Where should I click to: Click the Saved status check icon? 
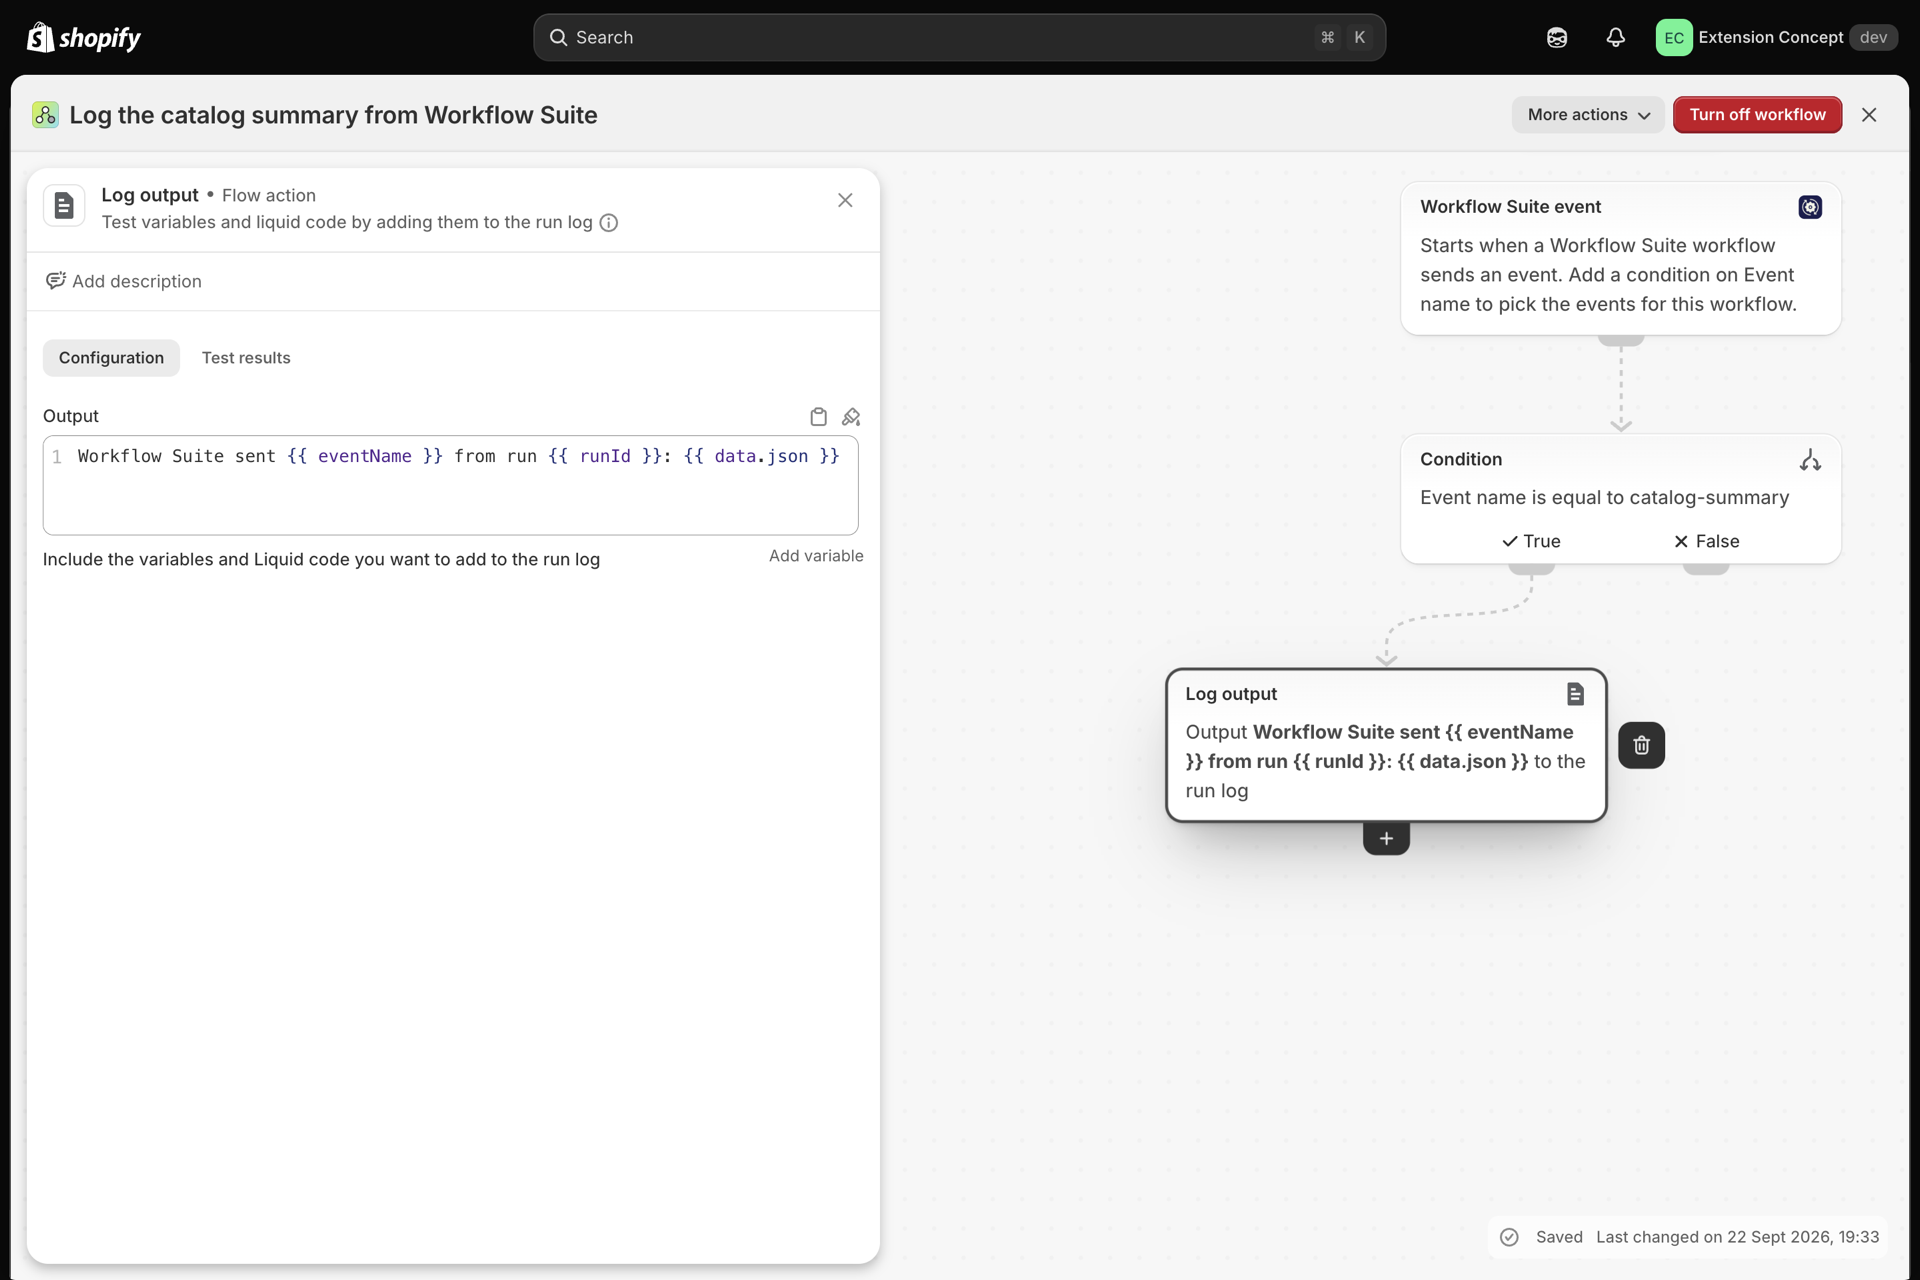pyautogui.click(x=1509, y=1237)
